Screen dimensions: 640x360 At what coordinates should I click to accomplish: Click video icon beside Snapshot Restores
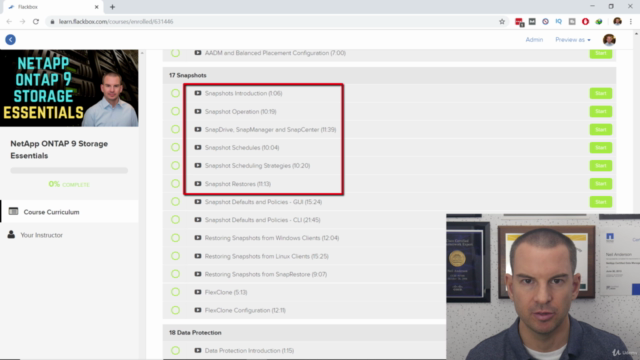pos(198,184)
